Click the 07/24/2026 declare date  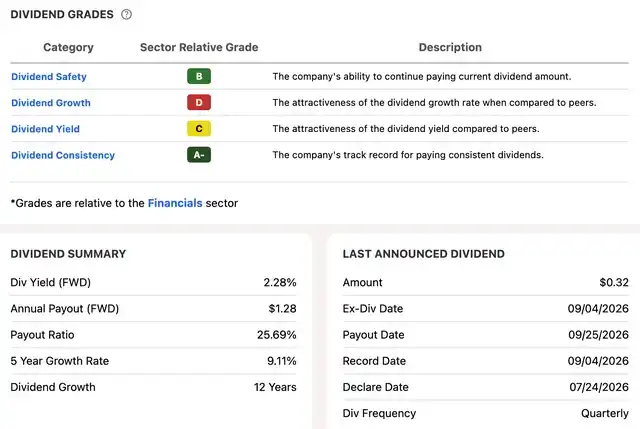tap(599, 387)
